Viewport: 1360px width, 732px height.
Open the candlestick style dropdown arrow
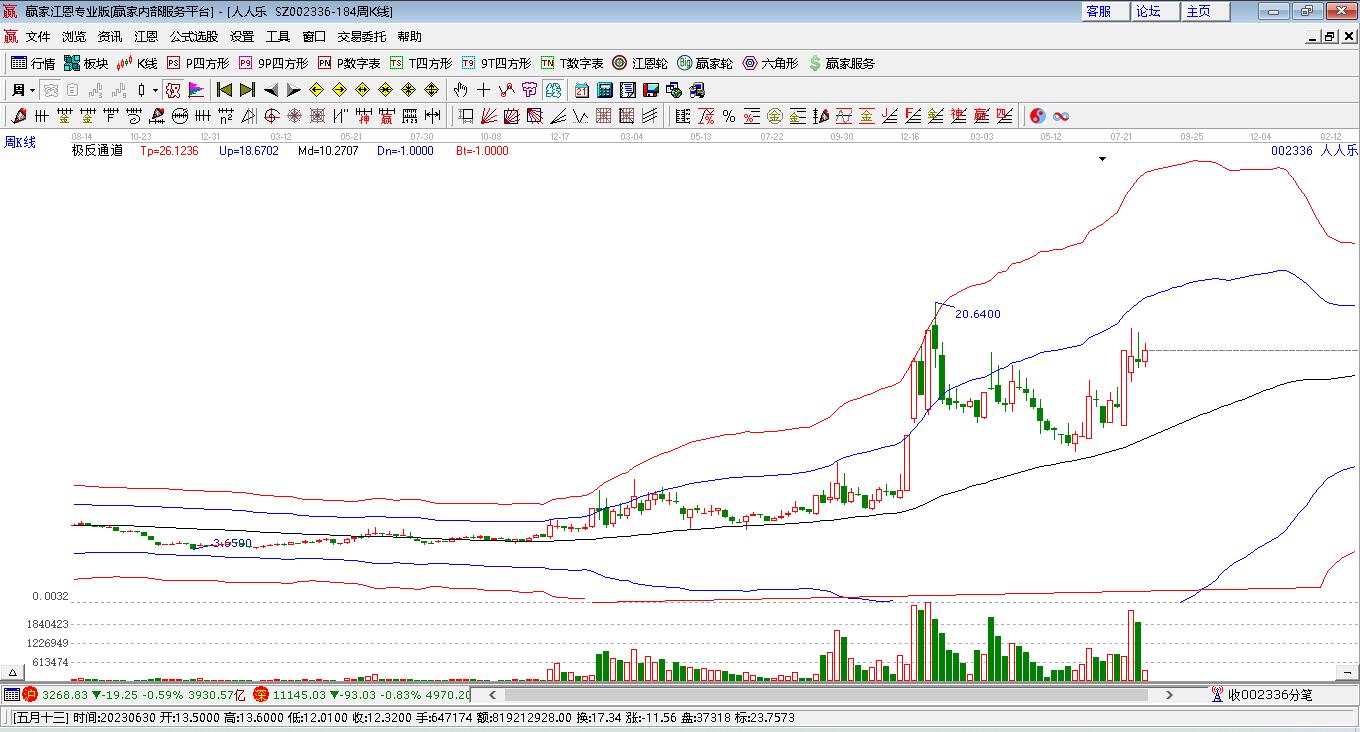[x=155, y=90]
